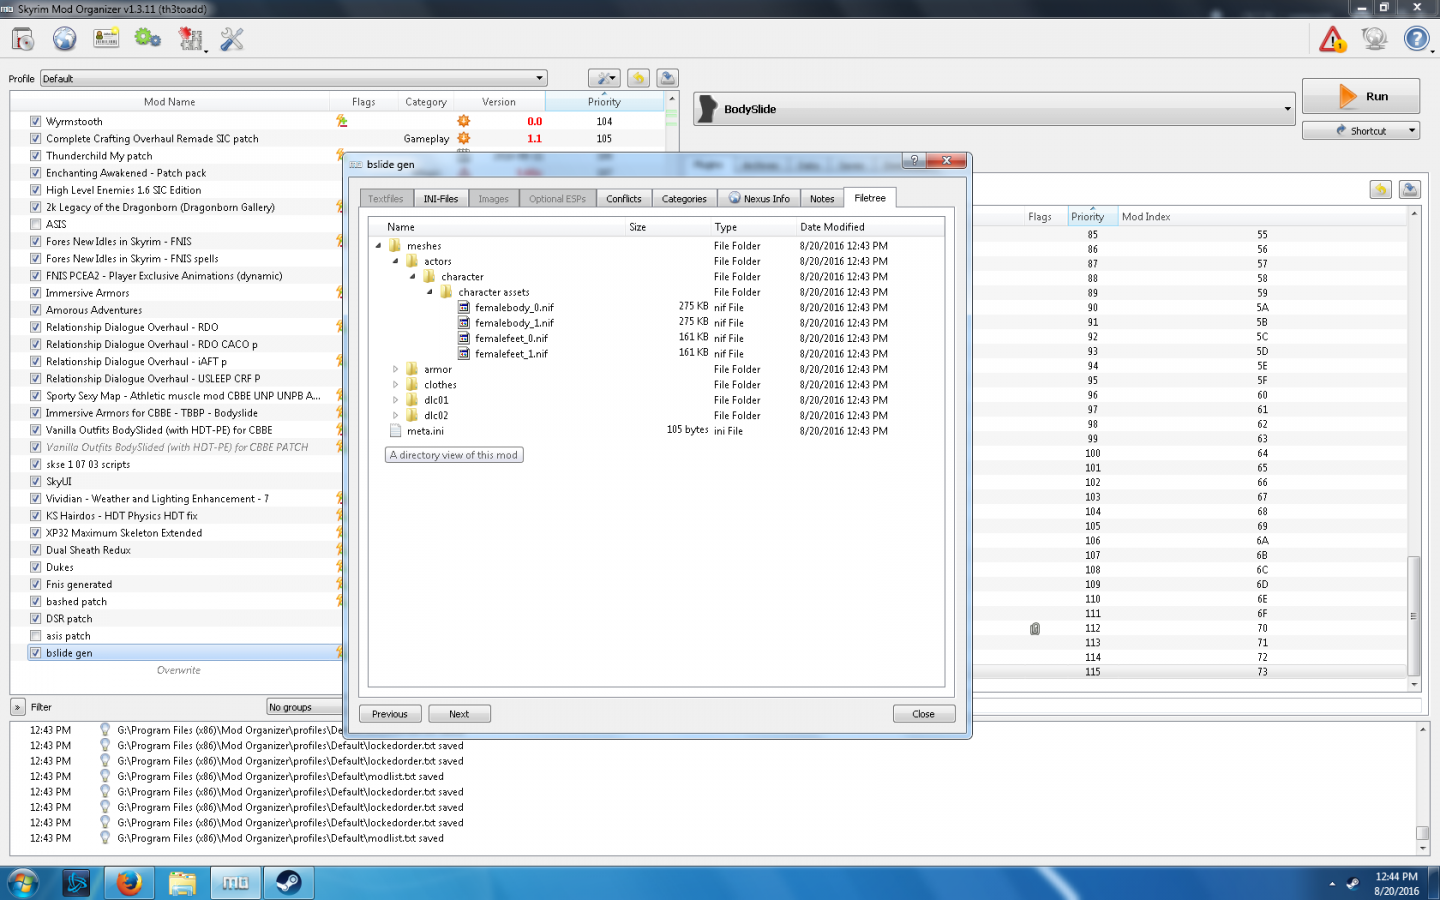Open the executables gears icon
This screenshot has height=900, width=1440.
click(148, 39)
